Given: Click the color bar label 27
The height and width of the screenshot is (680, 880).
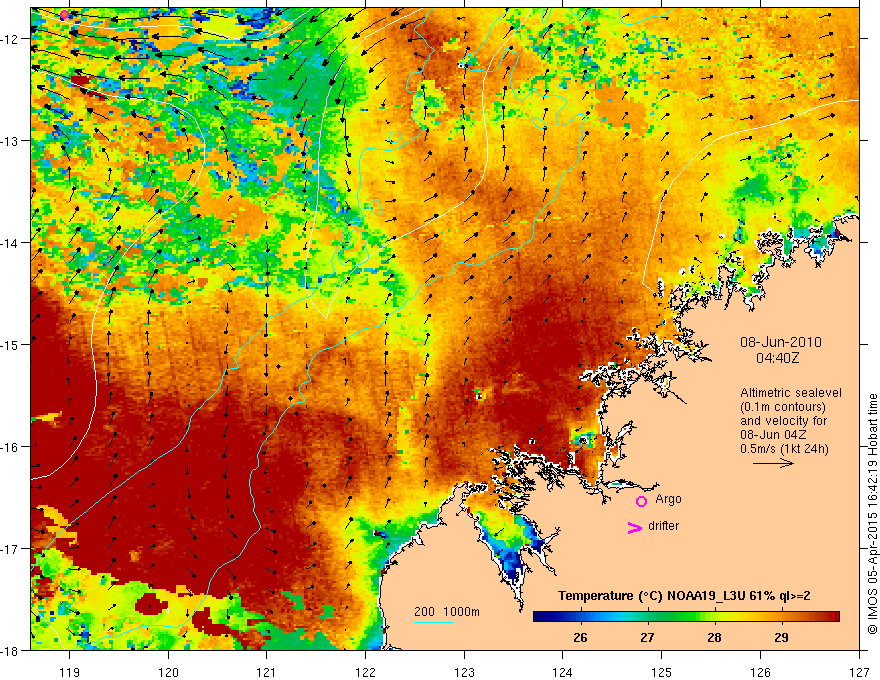Looking at the screenshot, I should tap(647, 637).
